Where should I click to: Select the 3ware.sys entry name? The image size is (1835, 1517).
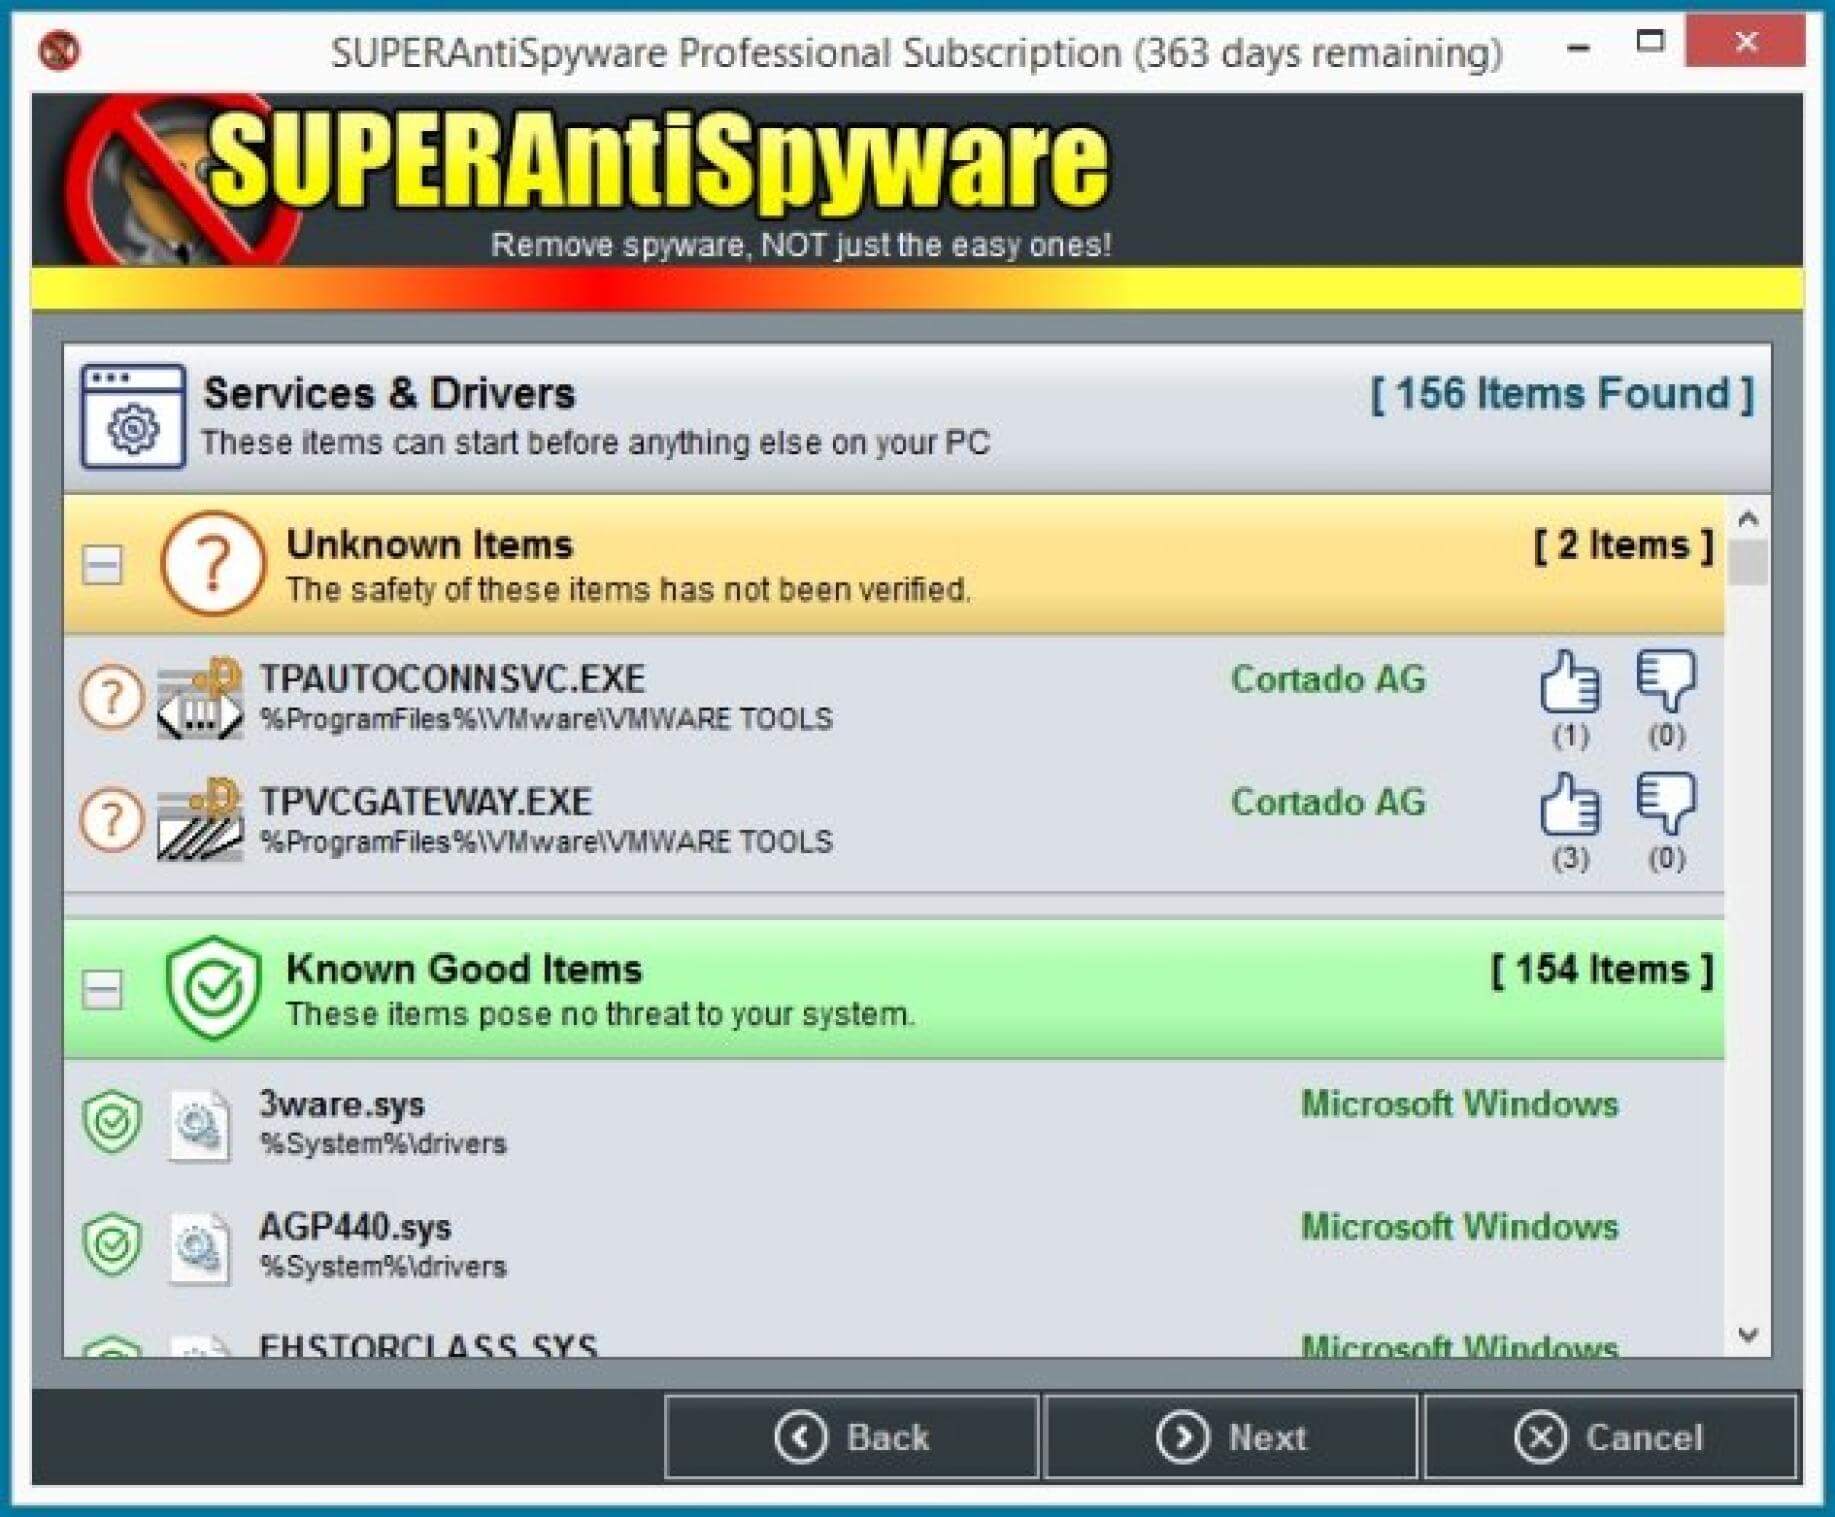(x=342, y=1104)
